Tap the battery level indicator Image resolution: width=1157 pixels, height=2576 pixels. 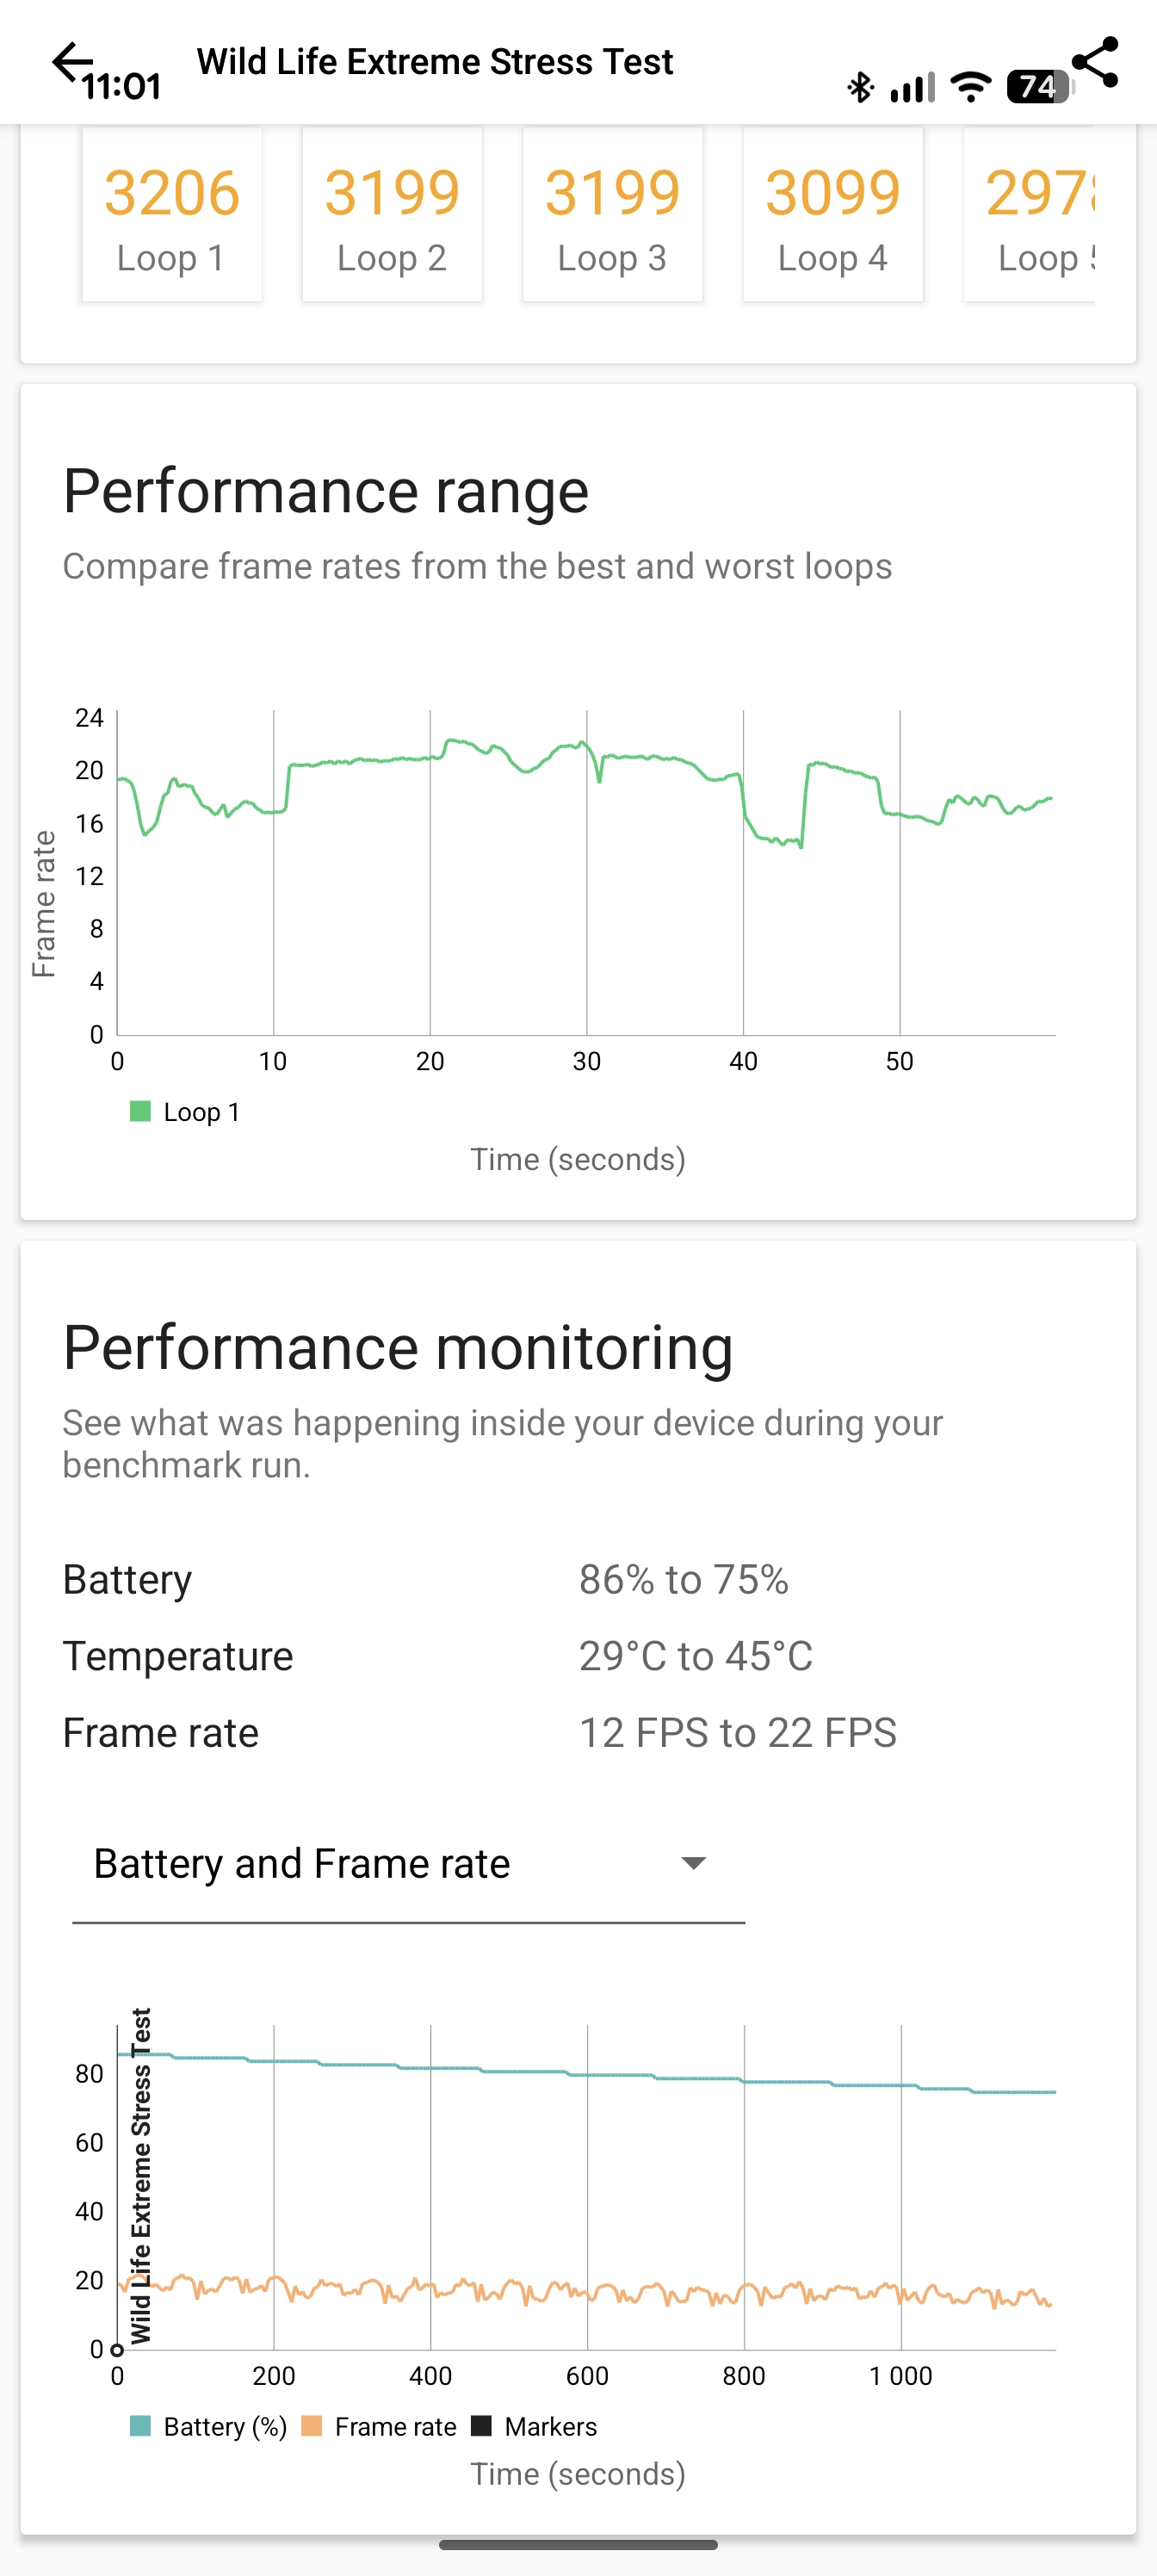tap(1039, 87)
